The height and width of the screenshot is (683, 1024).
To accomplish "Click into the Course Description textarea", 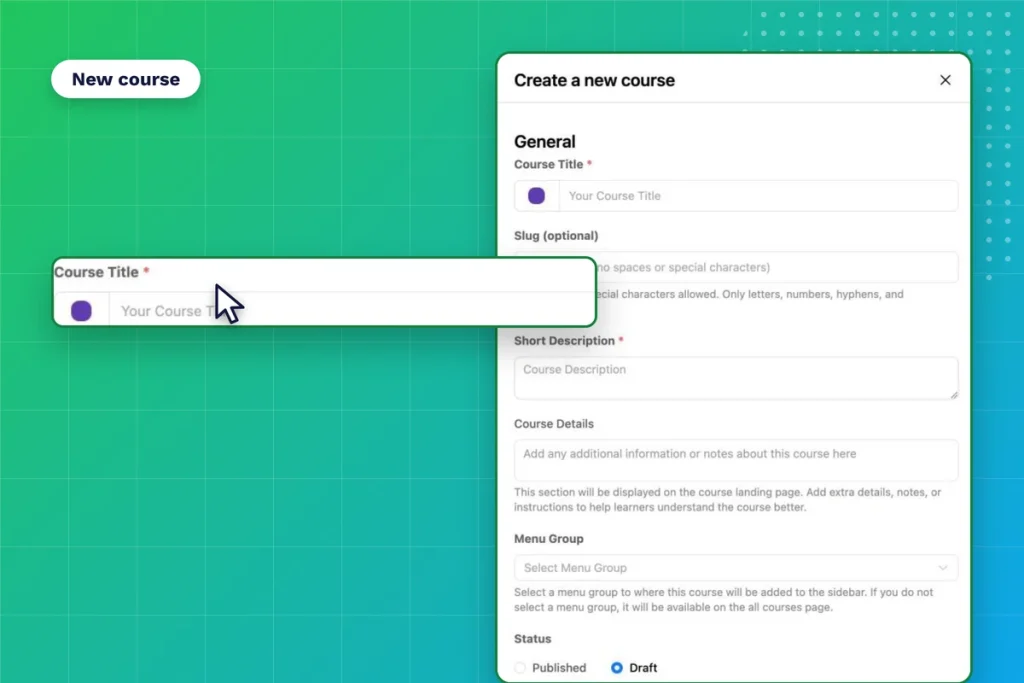I will (736, 377).
